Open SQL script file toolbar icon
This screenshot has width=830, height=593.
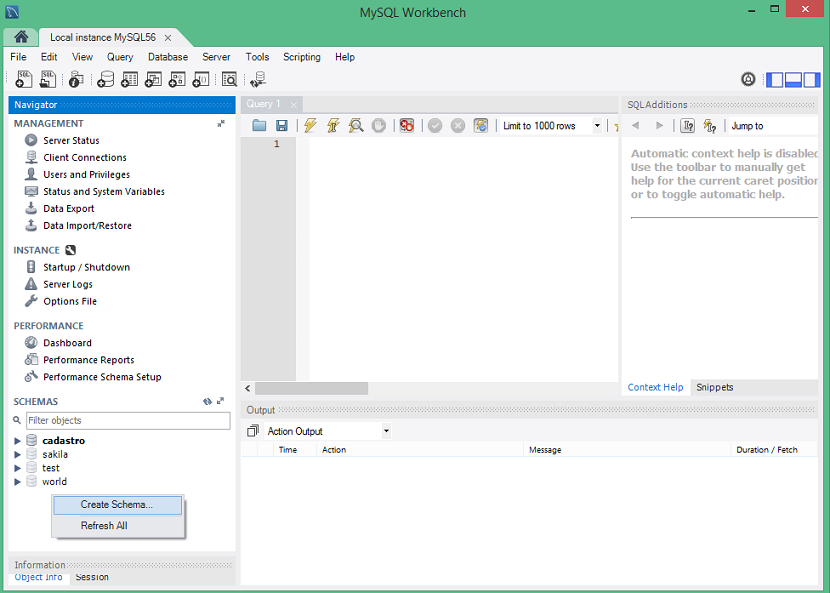click(48, 79)
